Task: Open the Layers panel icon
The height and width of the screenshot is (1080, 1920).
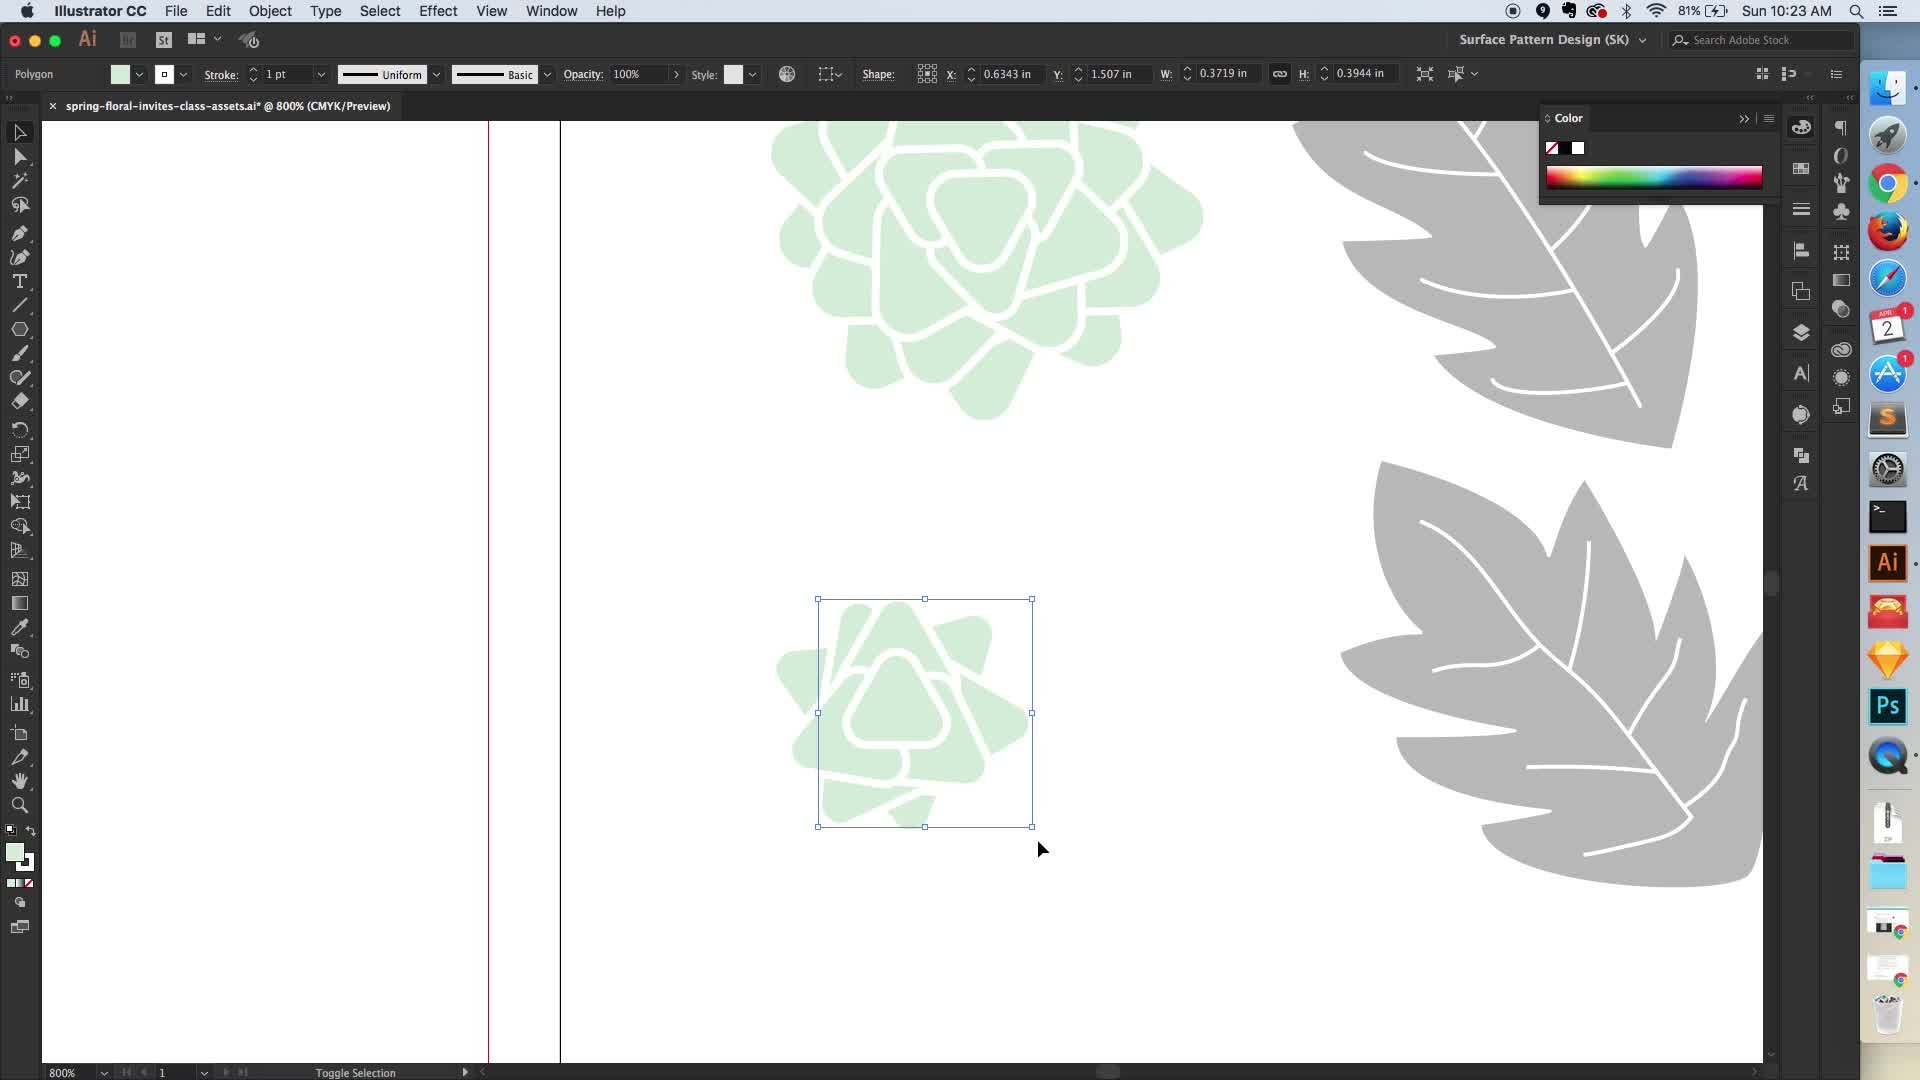Action: coord(1801,333)
